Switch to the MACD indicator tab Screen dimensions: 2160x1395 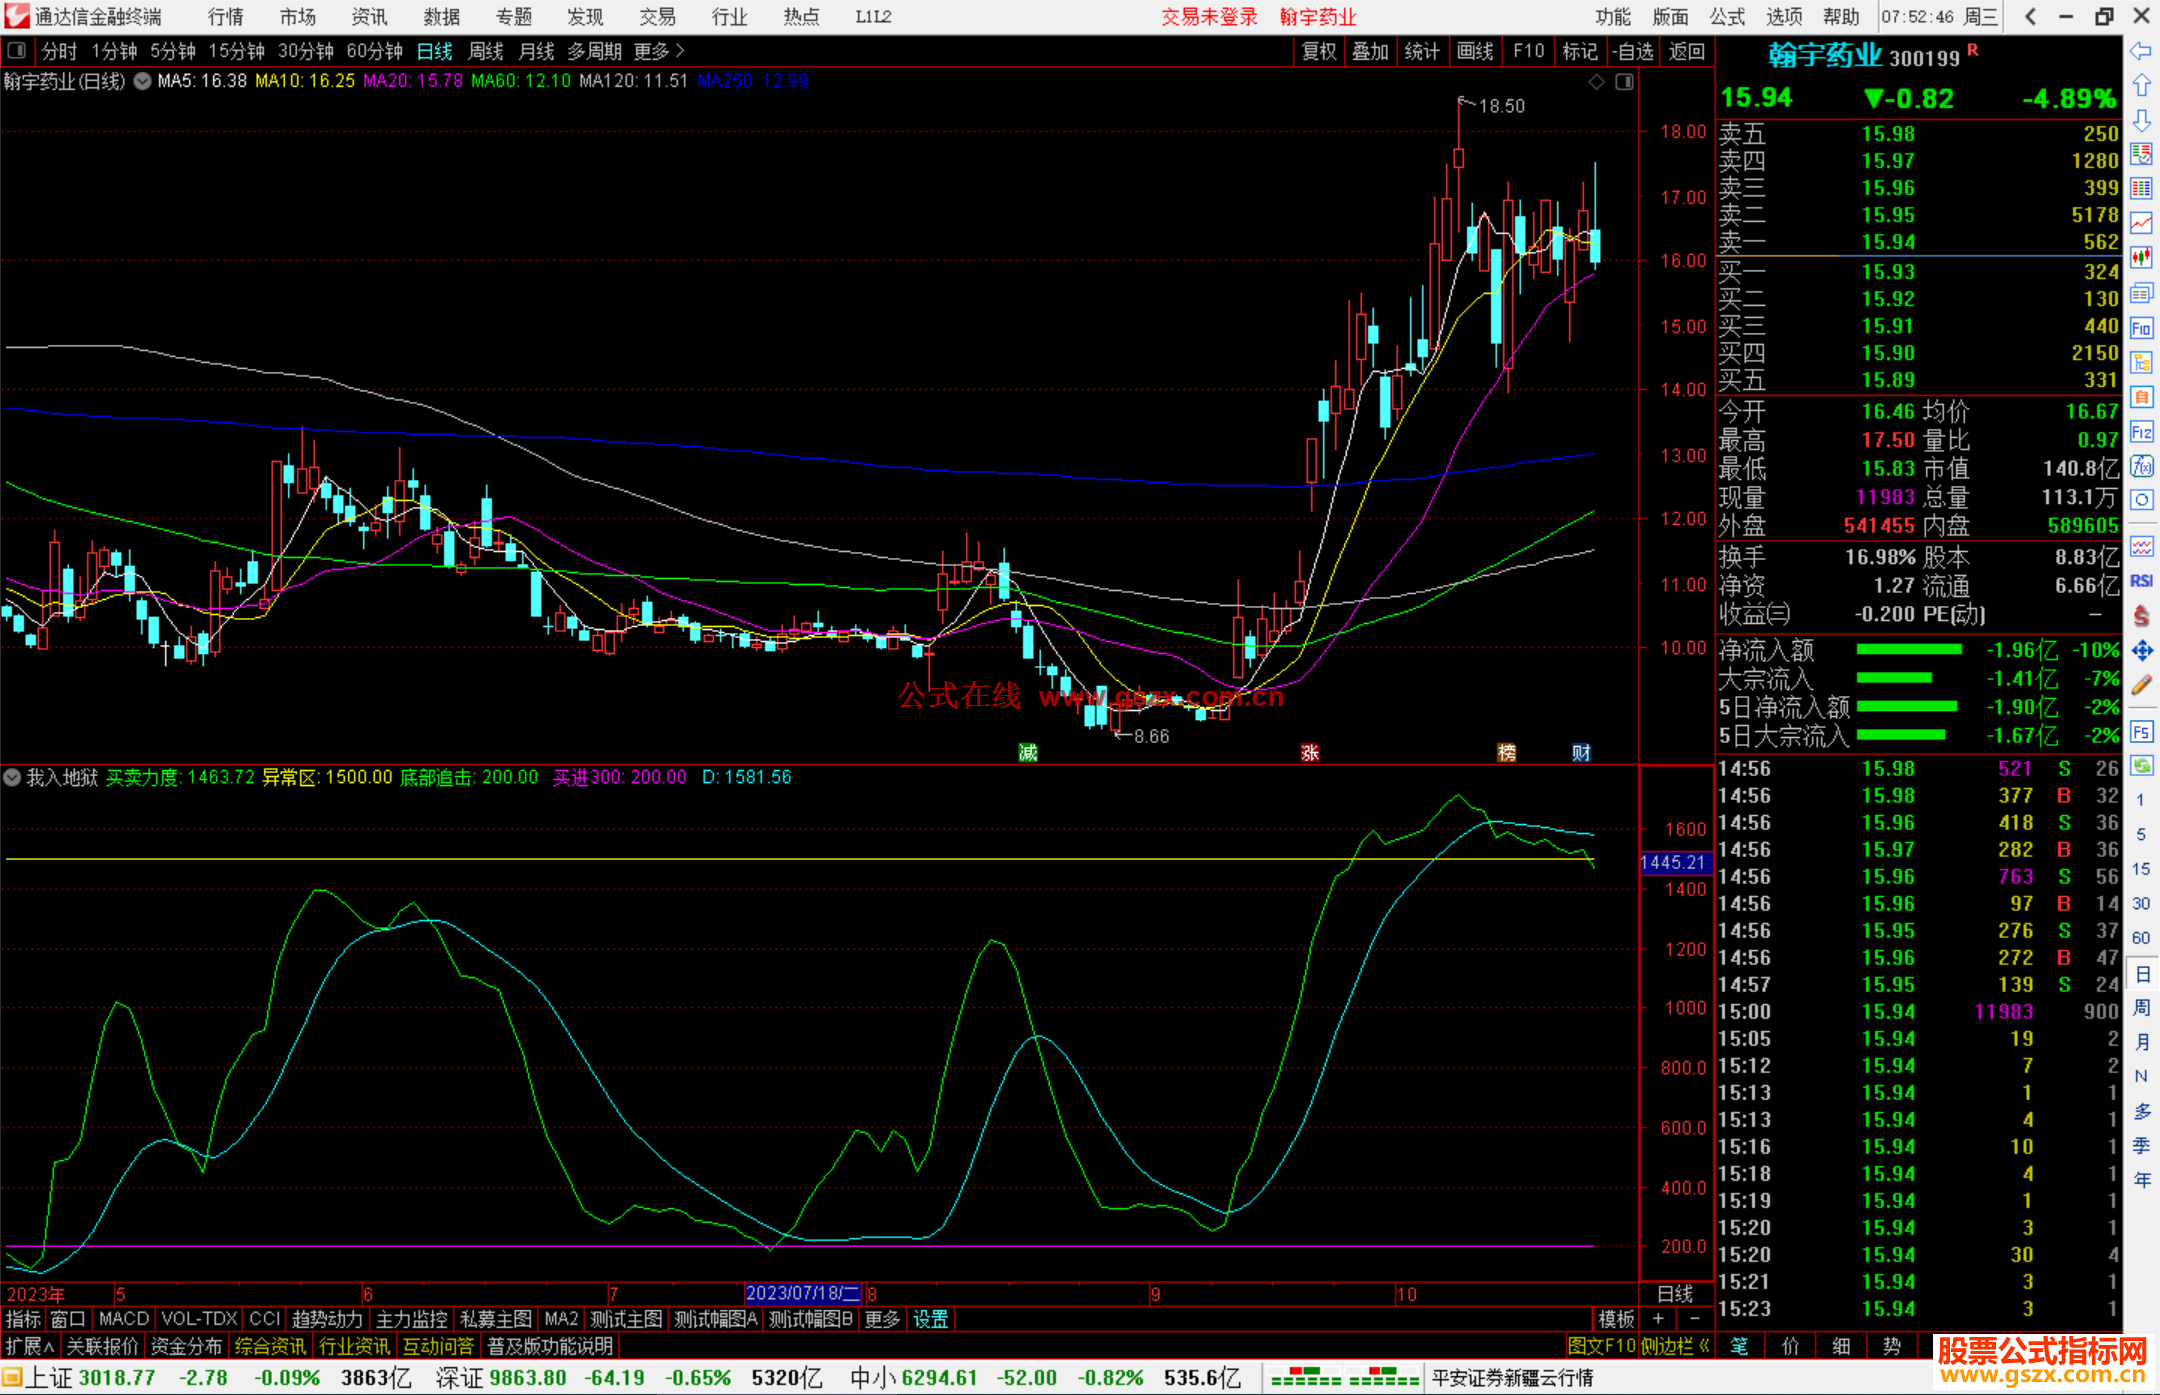click(x=124, y=1319)
